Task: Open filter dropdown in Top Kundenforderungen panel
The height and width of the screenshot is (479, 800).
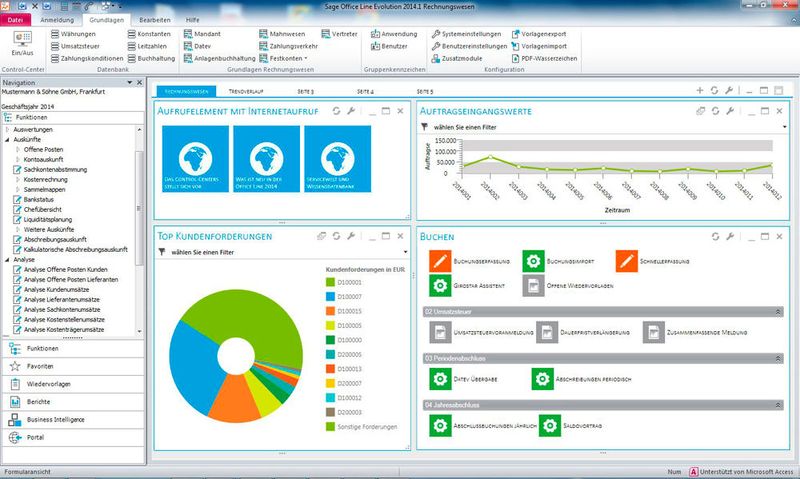Action: pyautogui.click(x=405, y=252)
